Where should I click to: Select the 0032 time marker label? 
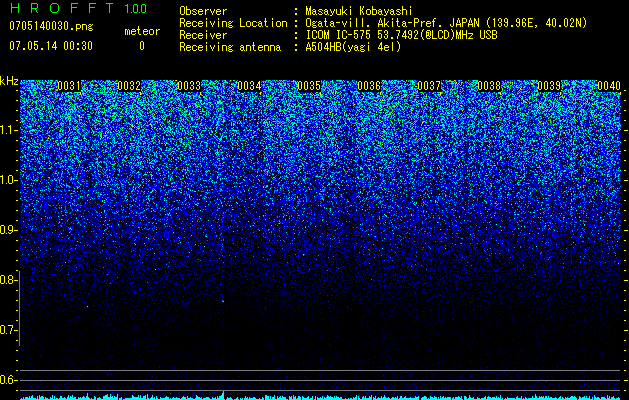(129, 86)
